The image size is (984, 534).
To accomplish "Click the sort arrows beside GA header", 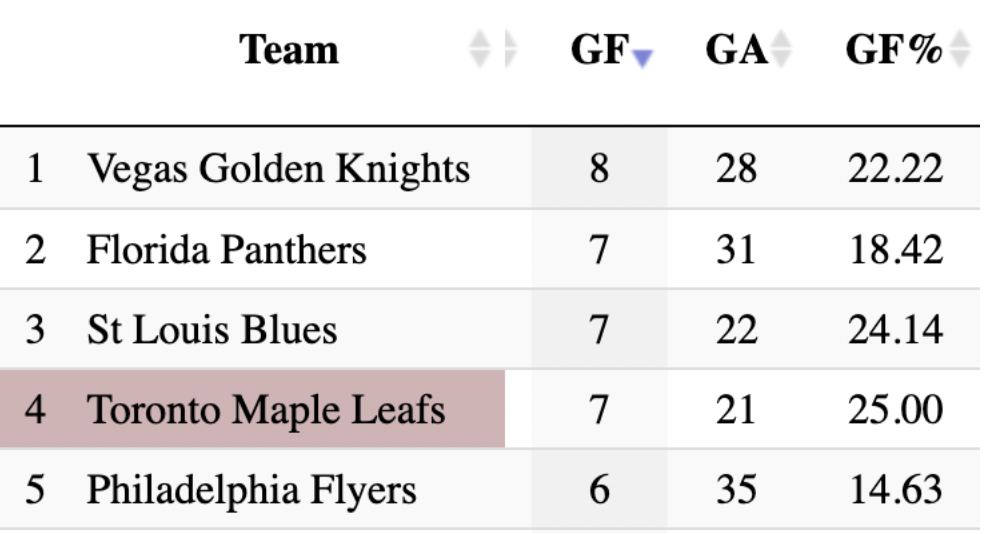I will point(781,50).
